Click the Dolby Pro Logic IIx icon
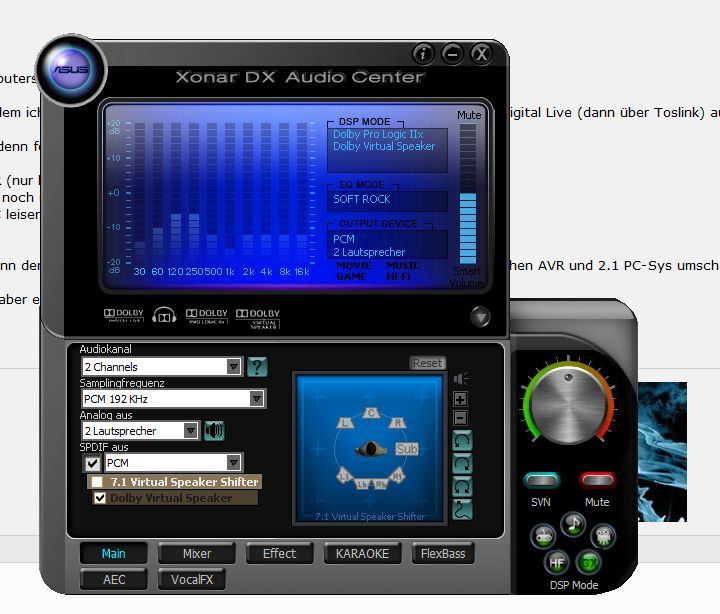The height and width of the screenshot is (614, 720). click(207, 315)
